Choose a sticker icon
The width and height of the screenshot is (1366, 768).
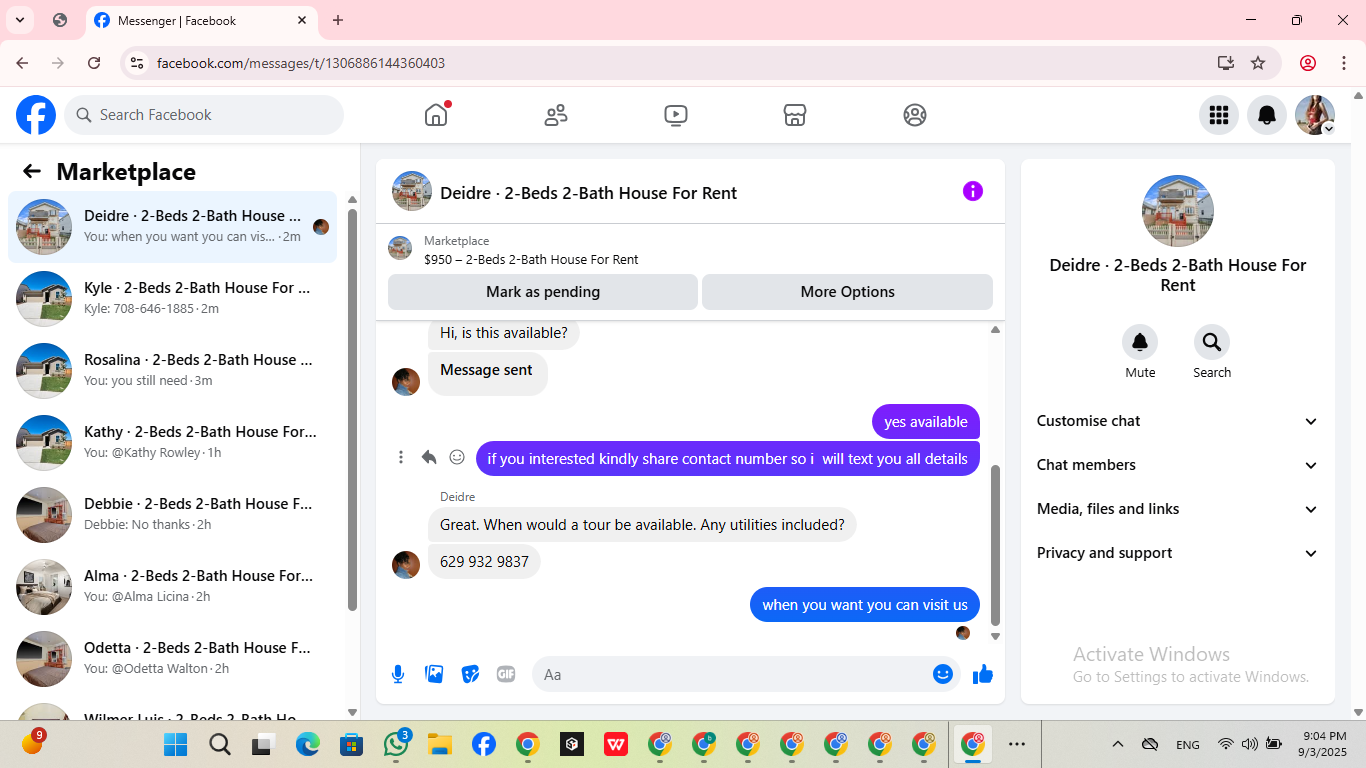[470, 674]
